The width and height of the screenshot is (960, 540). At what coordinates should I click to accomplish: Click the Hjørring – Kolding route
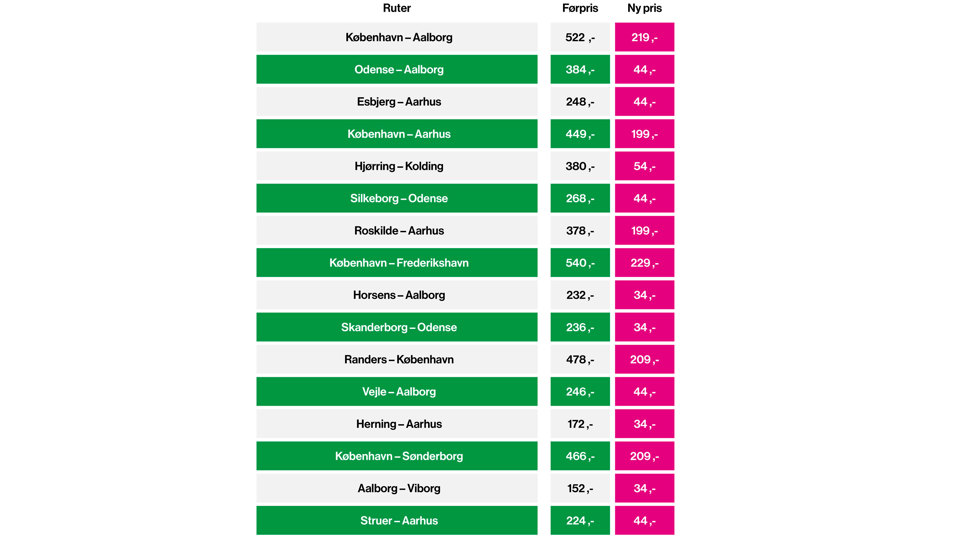click(397, 166)
